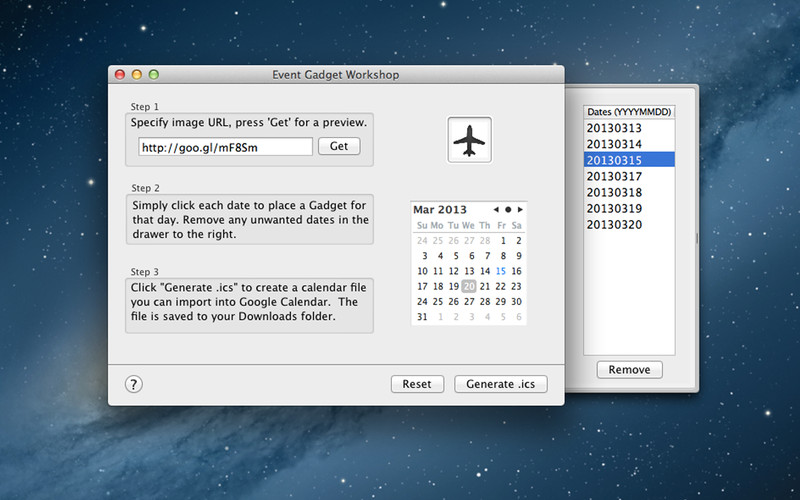Viewport: 800px width, 500px height.
Task: Pick highlighted March 20 in the calendar
Action: click(x=469, y=287)
